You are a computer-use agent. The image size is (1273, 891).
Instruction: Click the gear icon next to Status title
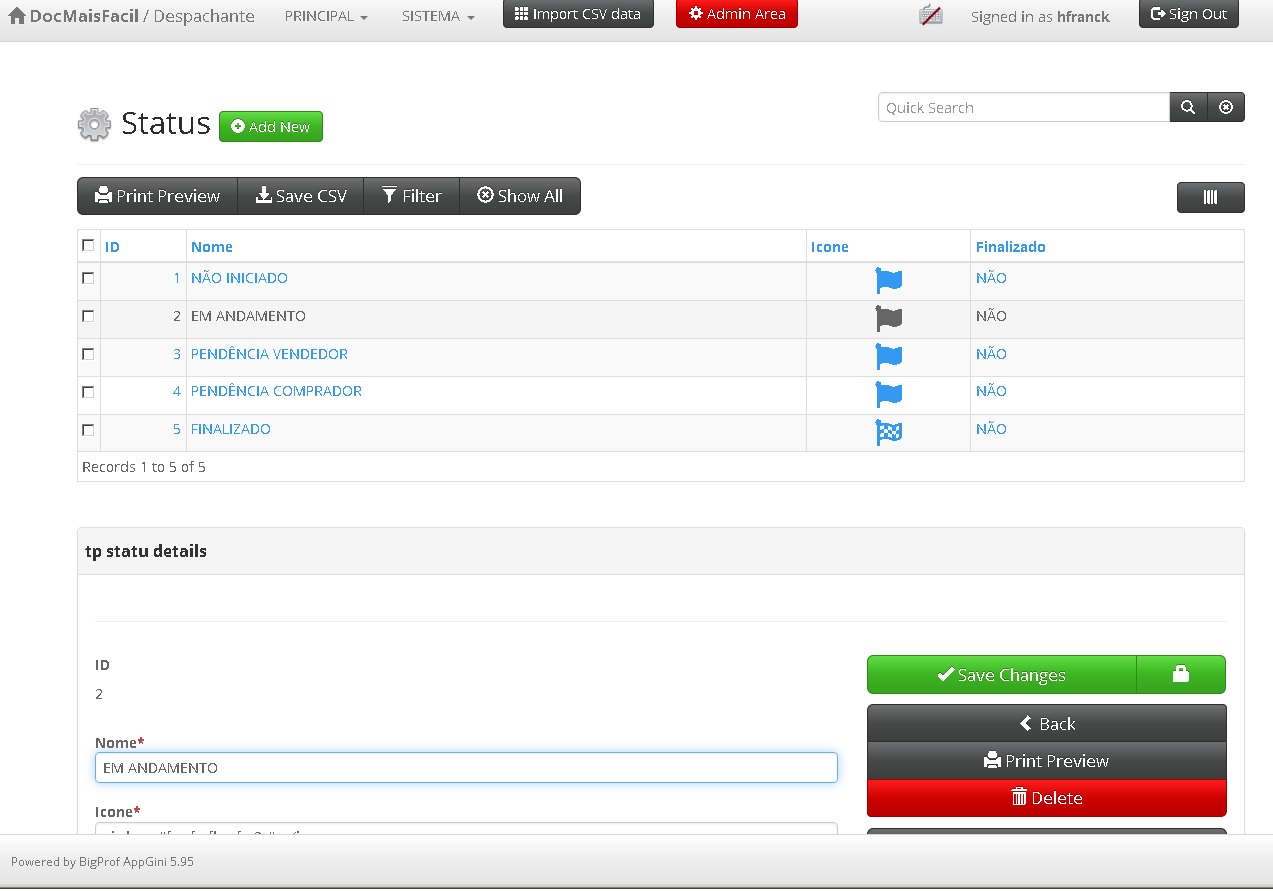click(94, 124)
